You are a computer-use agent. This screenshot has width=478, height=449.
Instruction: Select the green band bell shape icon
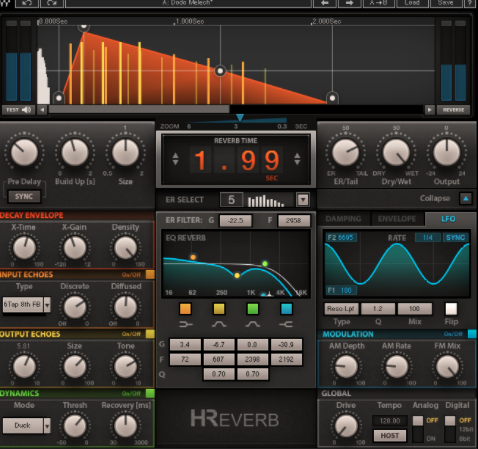[253, 324]
